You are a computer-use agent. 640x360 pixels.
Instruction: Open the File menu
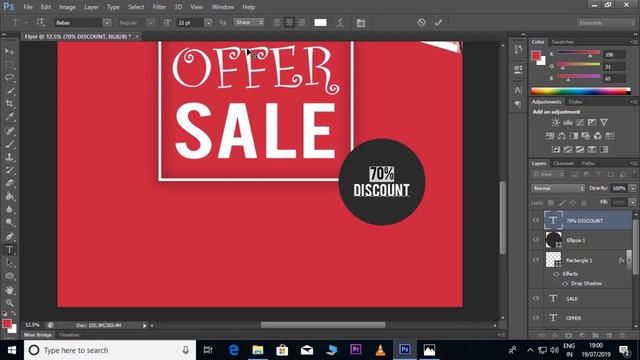28,7
